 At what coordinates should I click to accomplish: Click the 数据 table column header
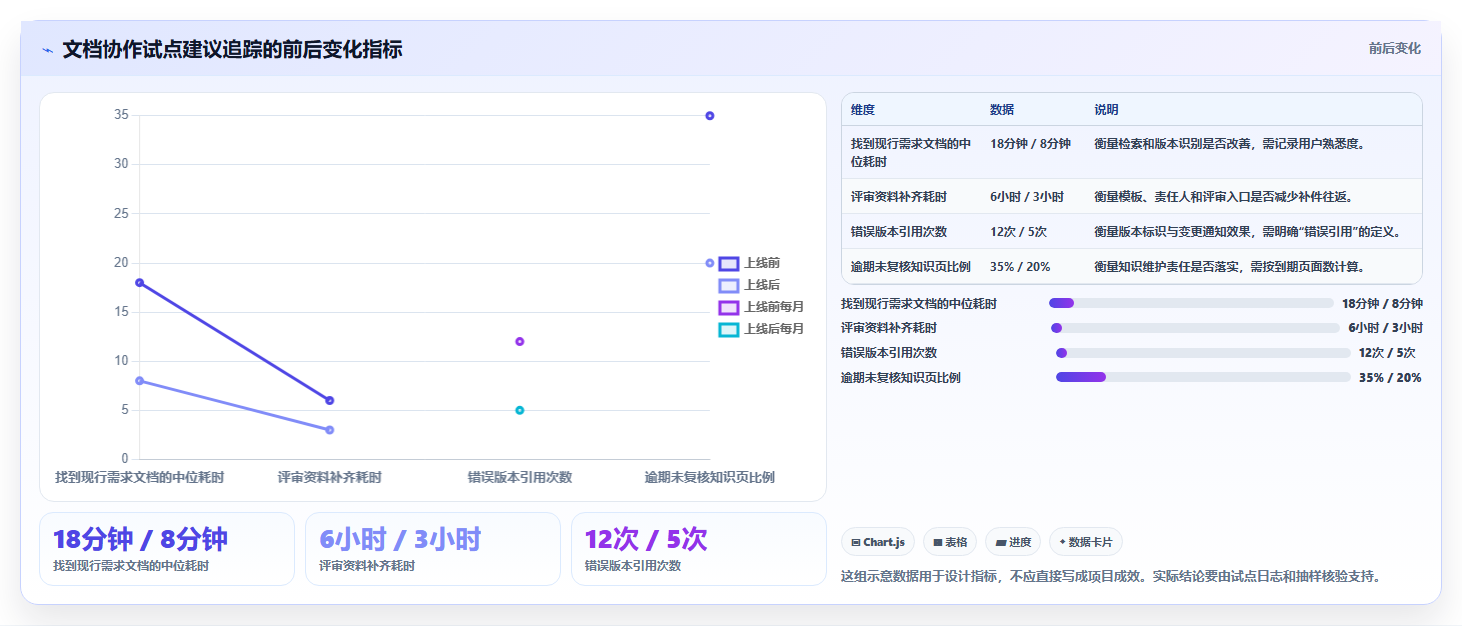[x=1002, y=110]
